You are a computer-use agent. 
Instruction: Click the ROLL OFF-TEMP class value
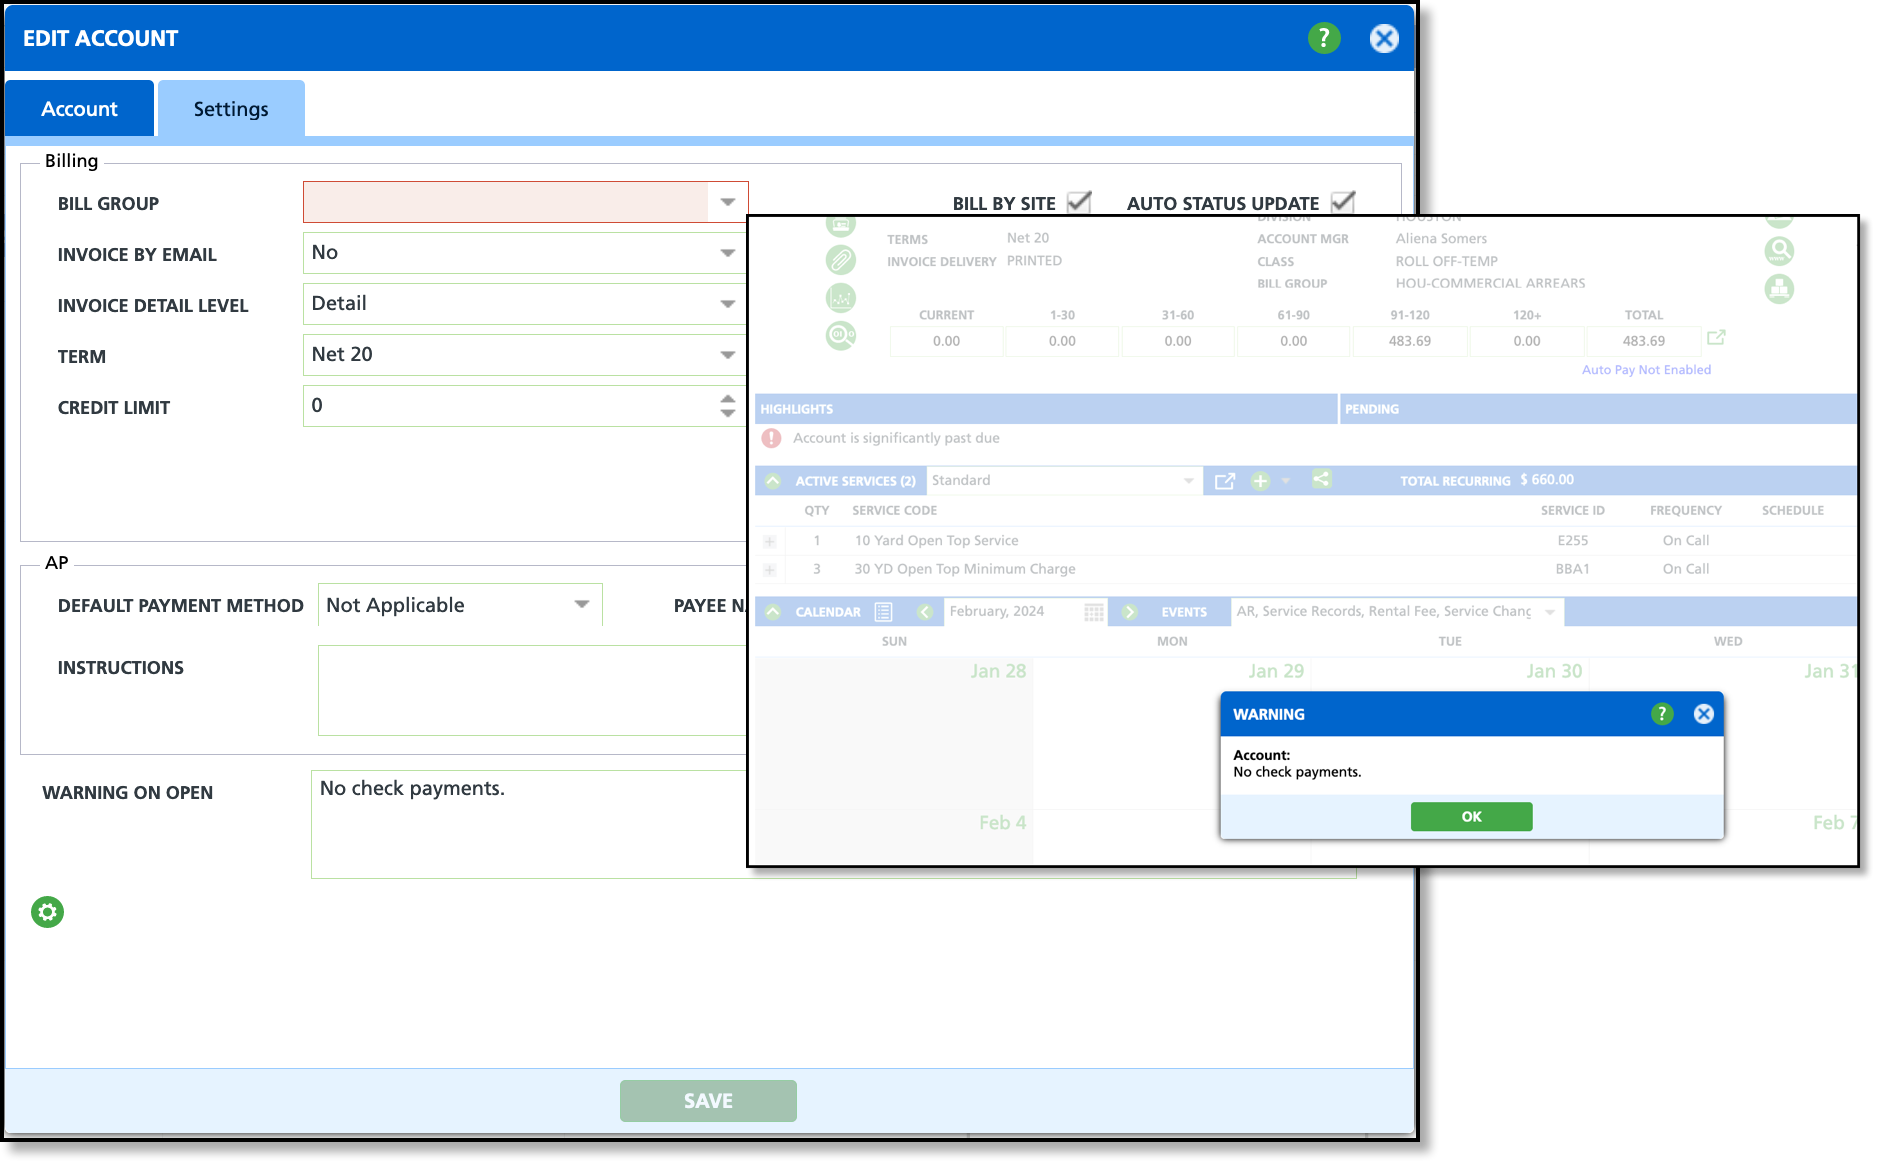(x=1446, y=261)
